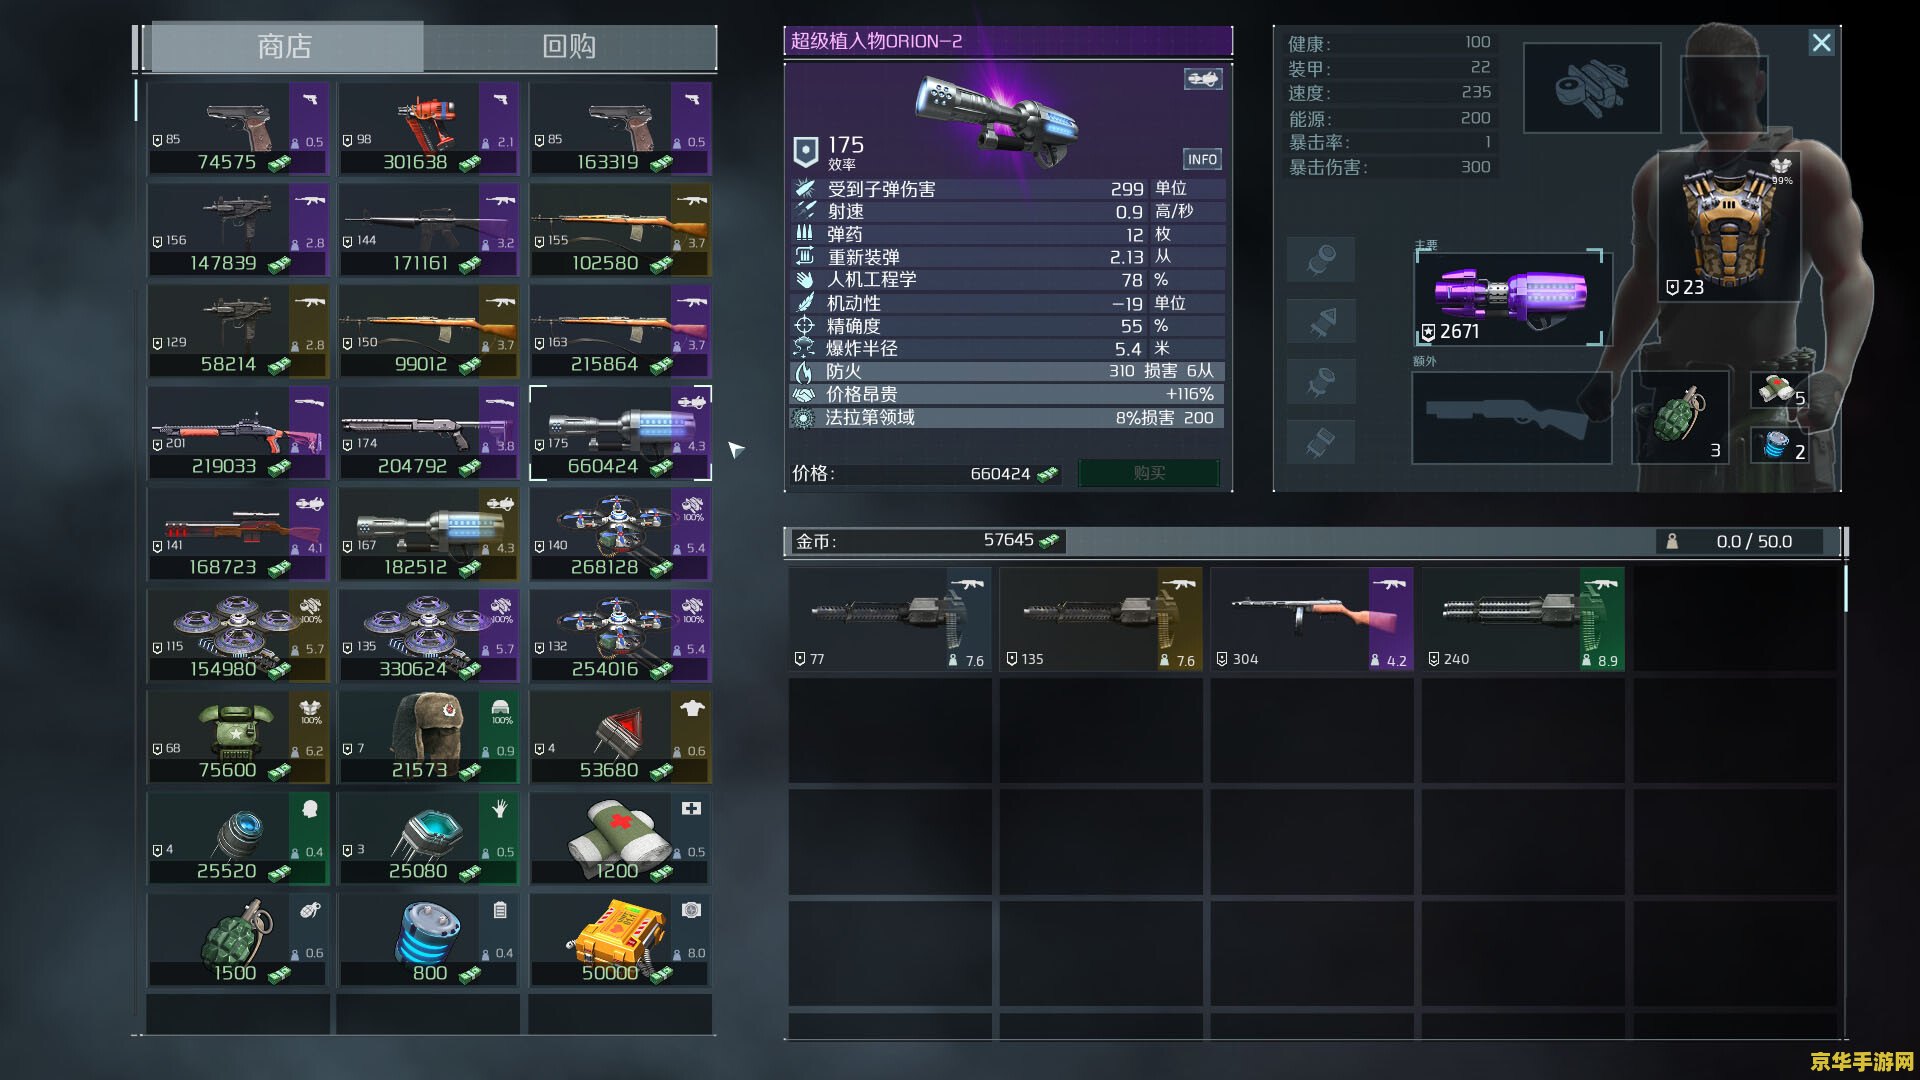
Task: Click the equipped grenade slot
Action: 1680,418
